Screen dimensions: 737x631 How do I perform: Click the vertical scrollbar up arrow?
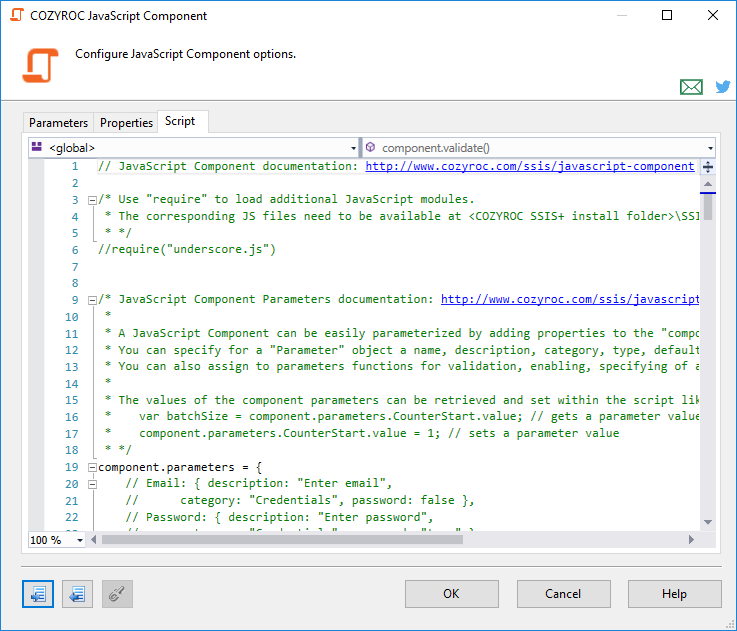coord(708,184)
